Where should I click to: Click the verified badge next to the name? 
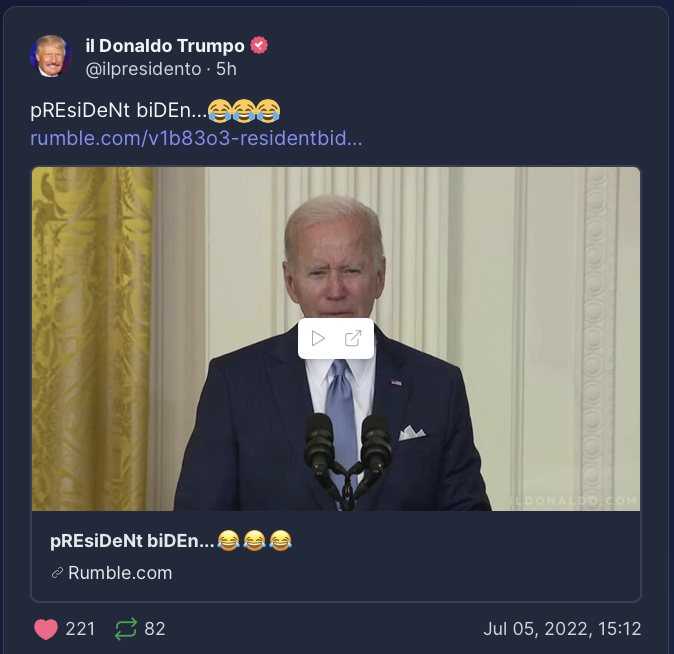(259, 46)
